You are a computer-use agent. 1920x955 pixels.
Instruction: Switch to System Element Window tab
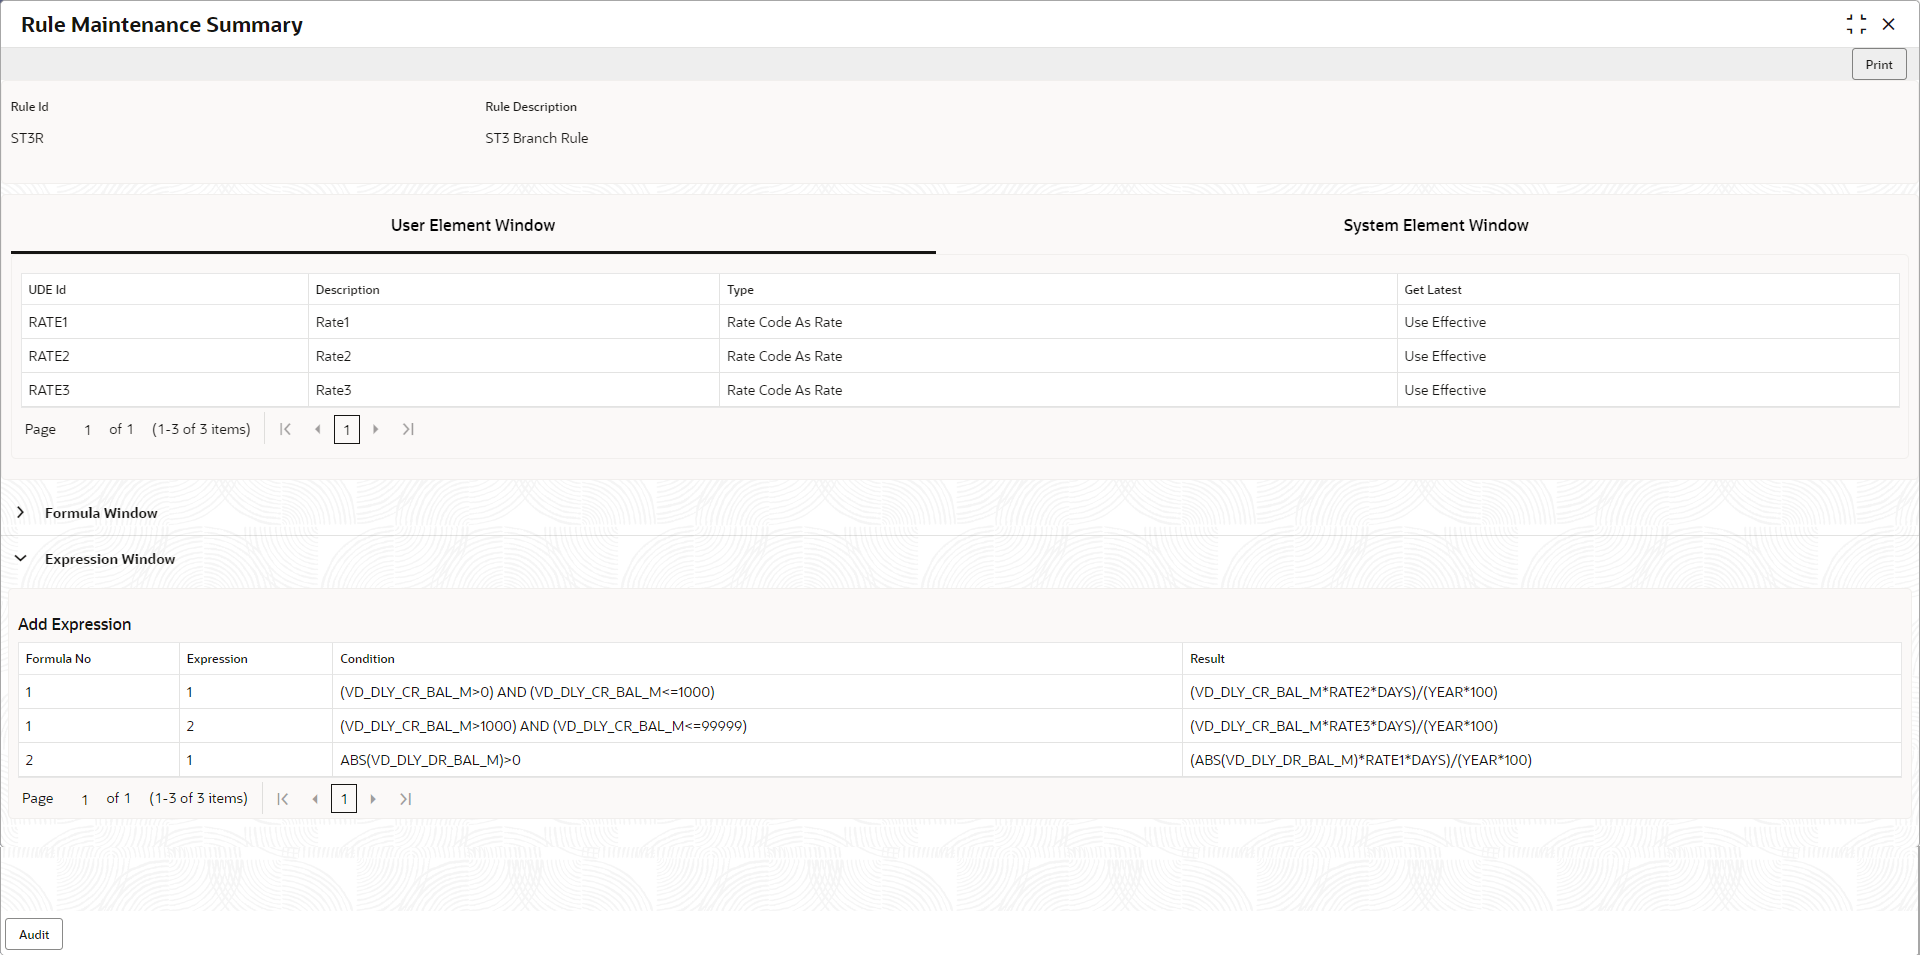[1436, 225]
